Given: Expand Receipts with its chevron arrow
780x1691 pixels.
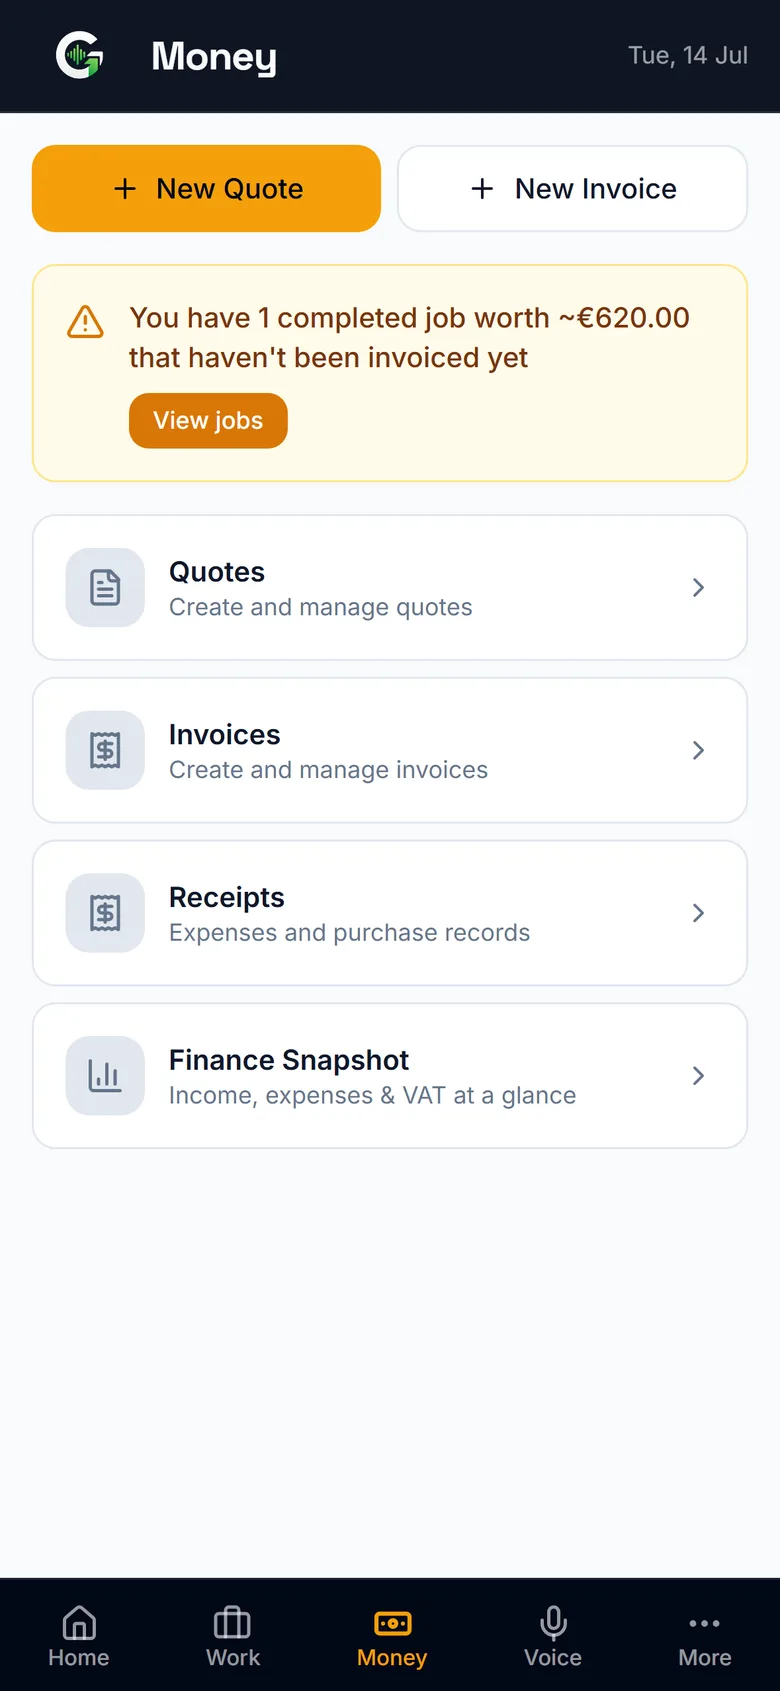Looking at the screenshot, I should coord(698,913).
